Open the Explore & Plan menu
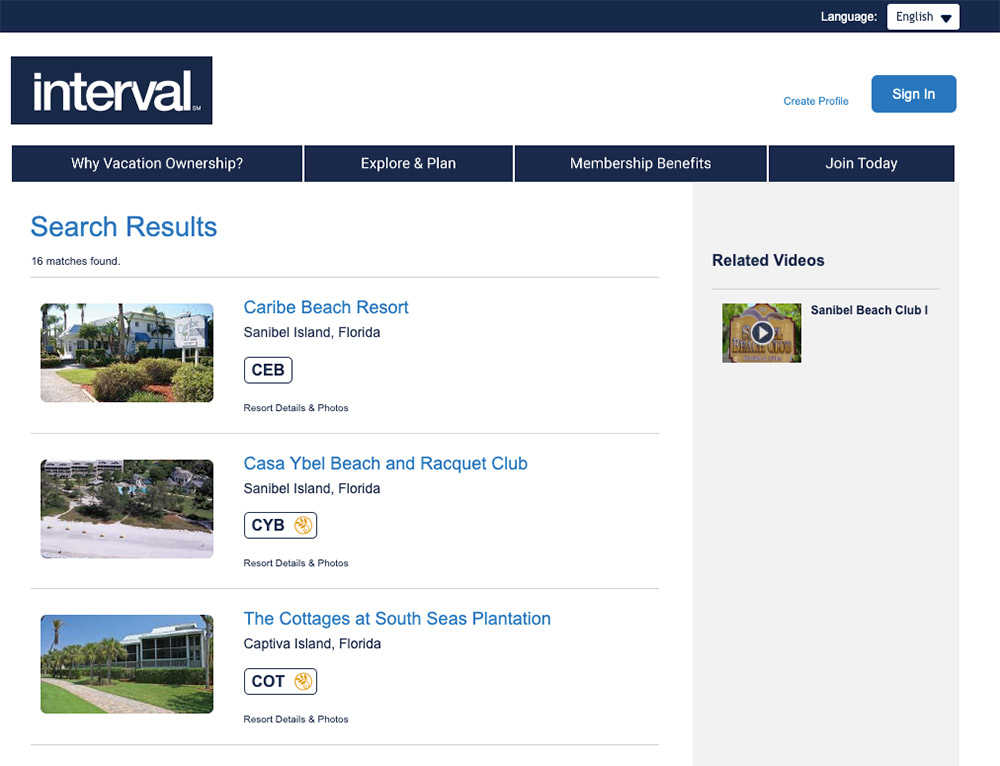This screenshot has width=1000, height=766. point(408,163)
